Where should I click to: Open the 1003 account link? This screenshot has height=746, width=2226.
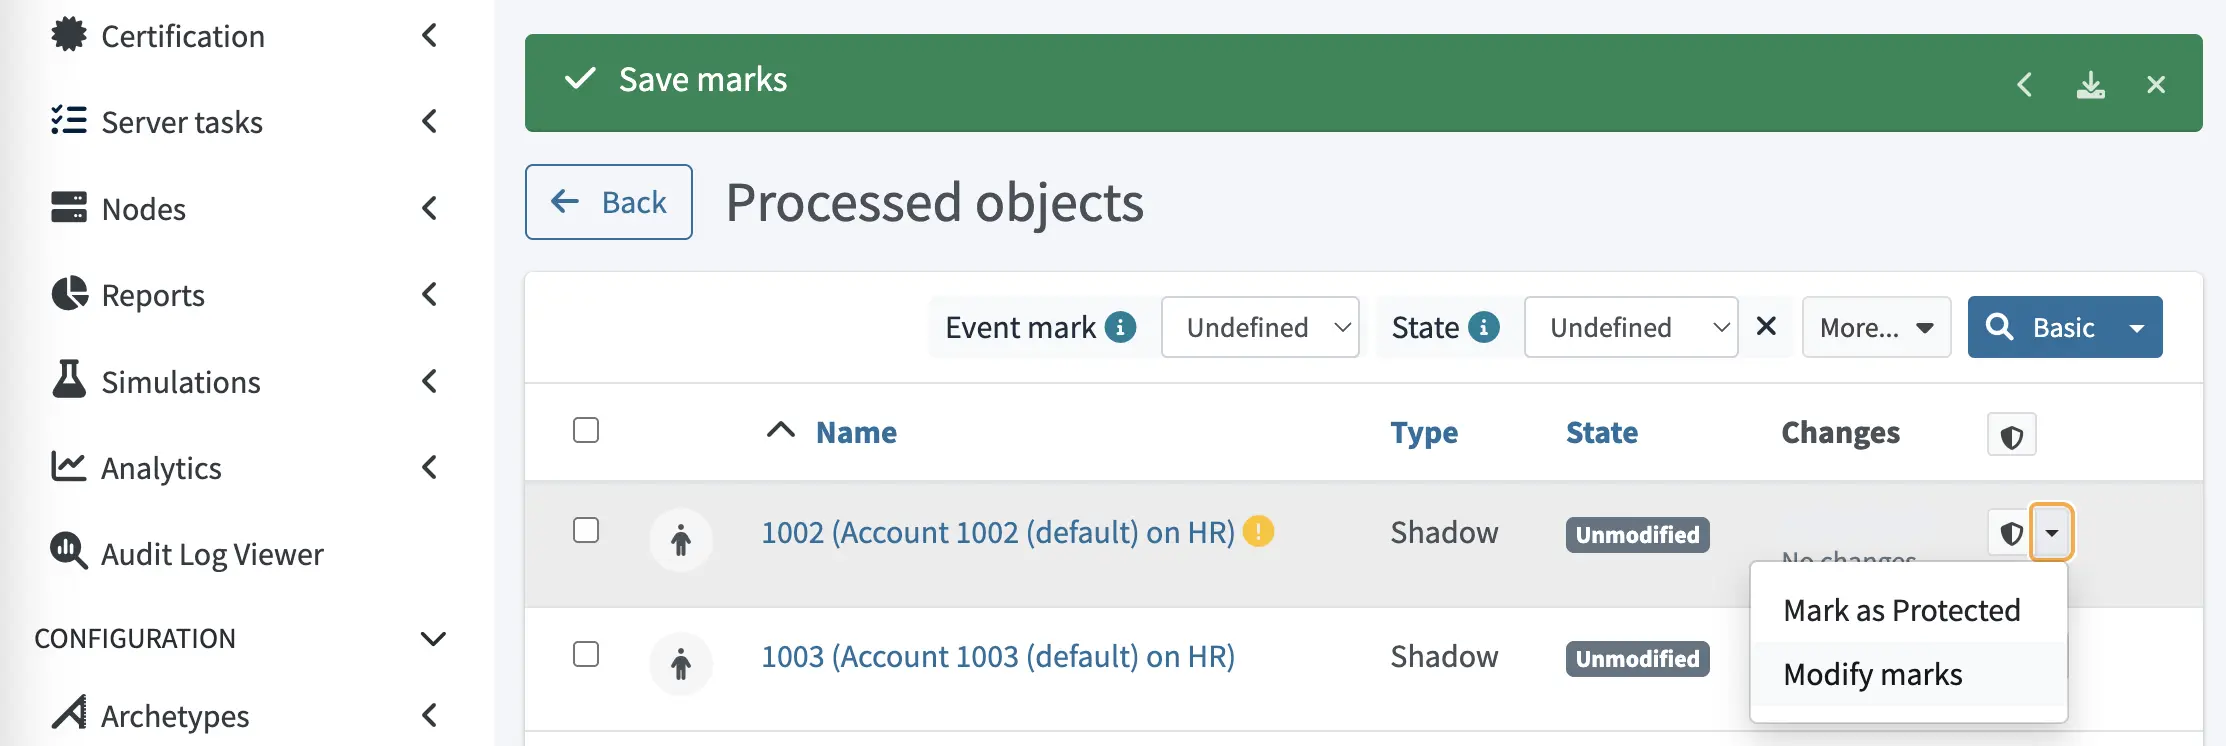coord(997,656)
